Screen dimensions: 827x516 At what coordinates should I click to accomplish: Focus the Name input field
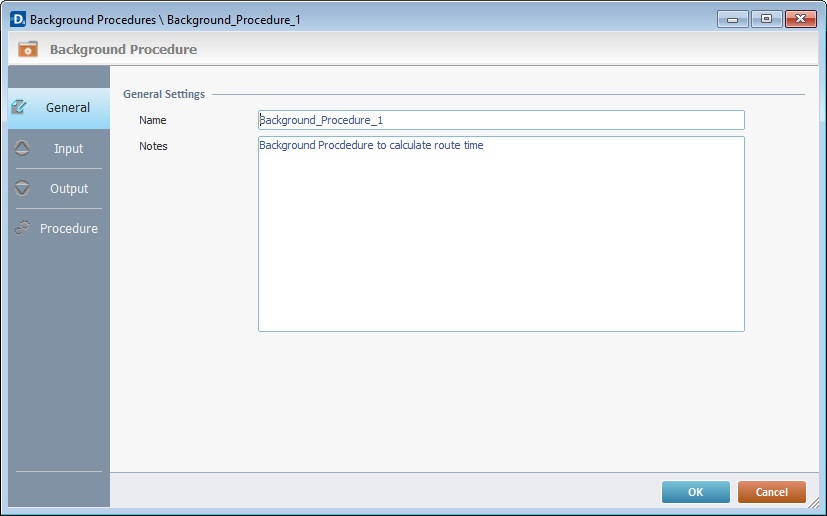[x=500, y=120]
